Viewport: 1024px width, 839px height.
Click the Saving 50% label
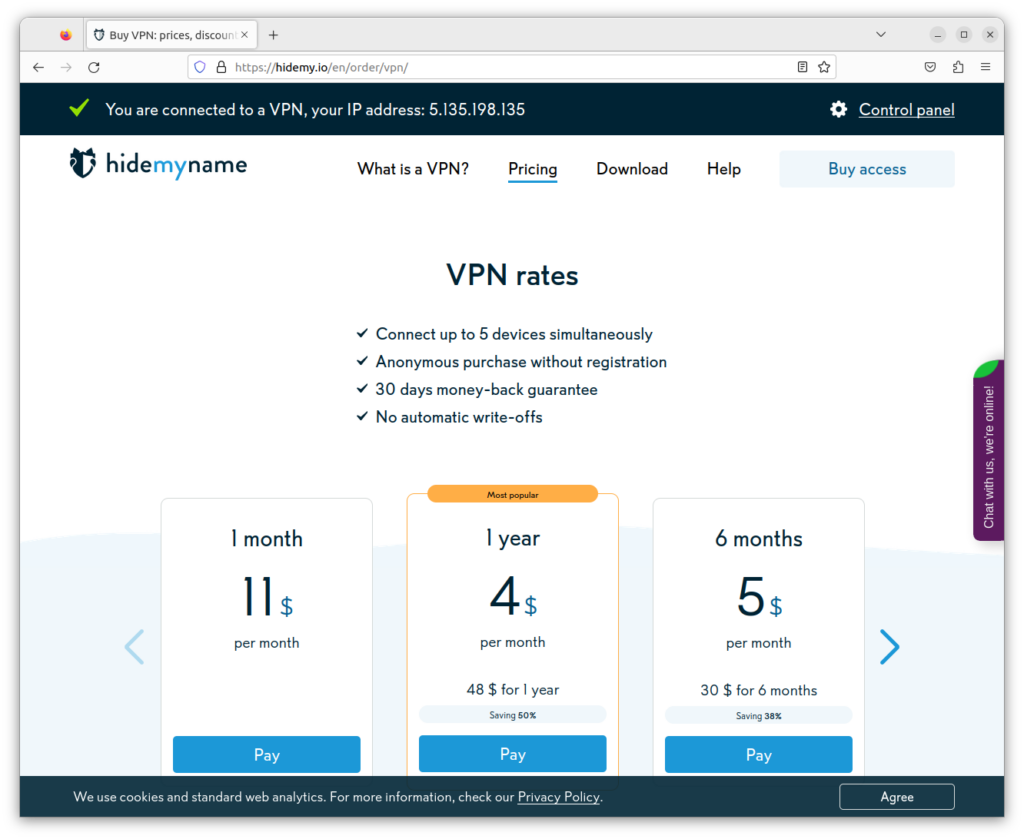[513, 715]
